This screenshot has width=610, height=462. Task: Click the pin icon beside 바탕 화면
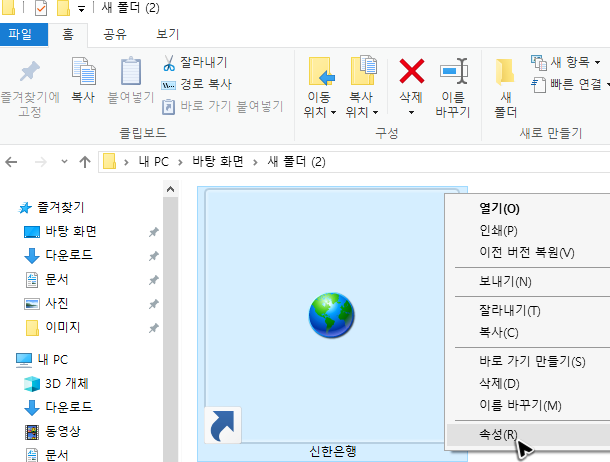click(154, 232)
